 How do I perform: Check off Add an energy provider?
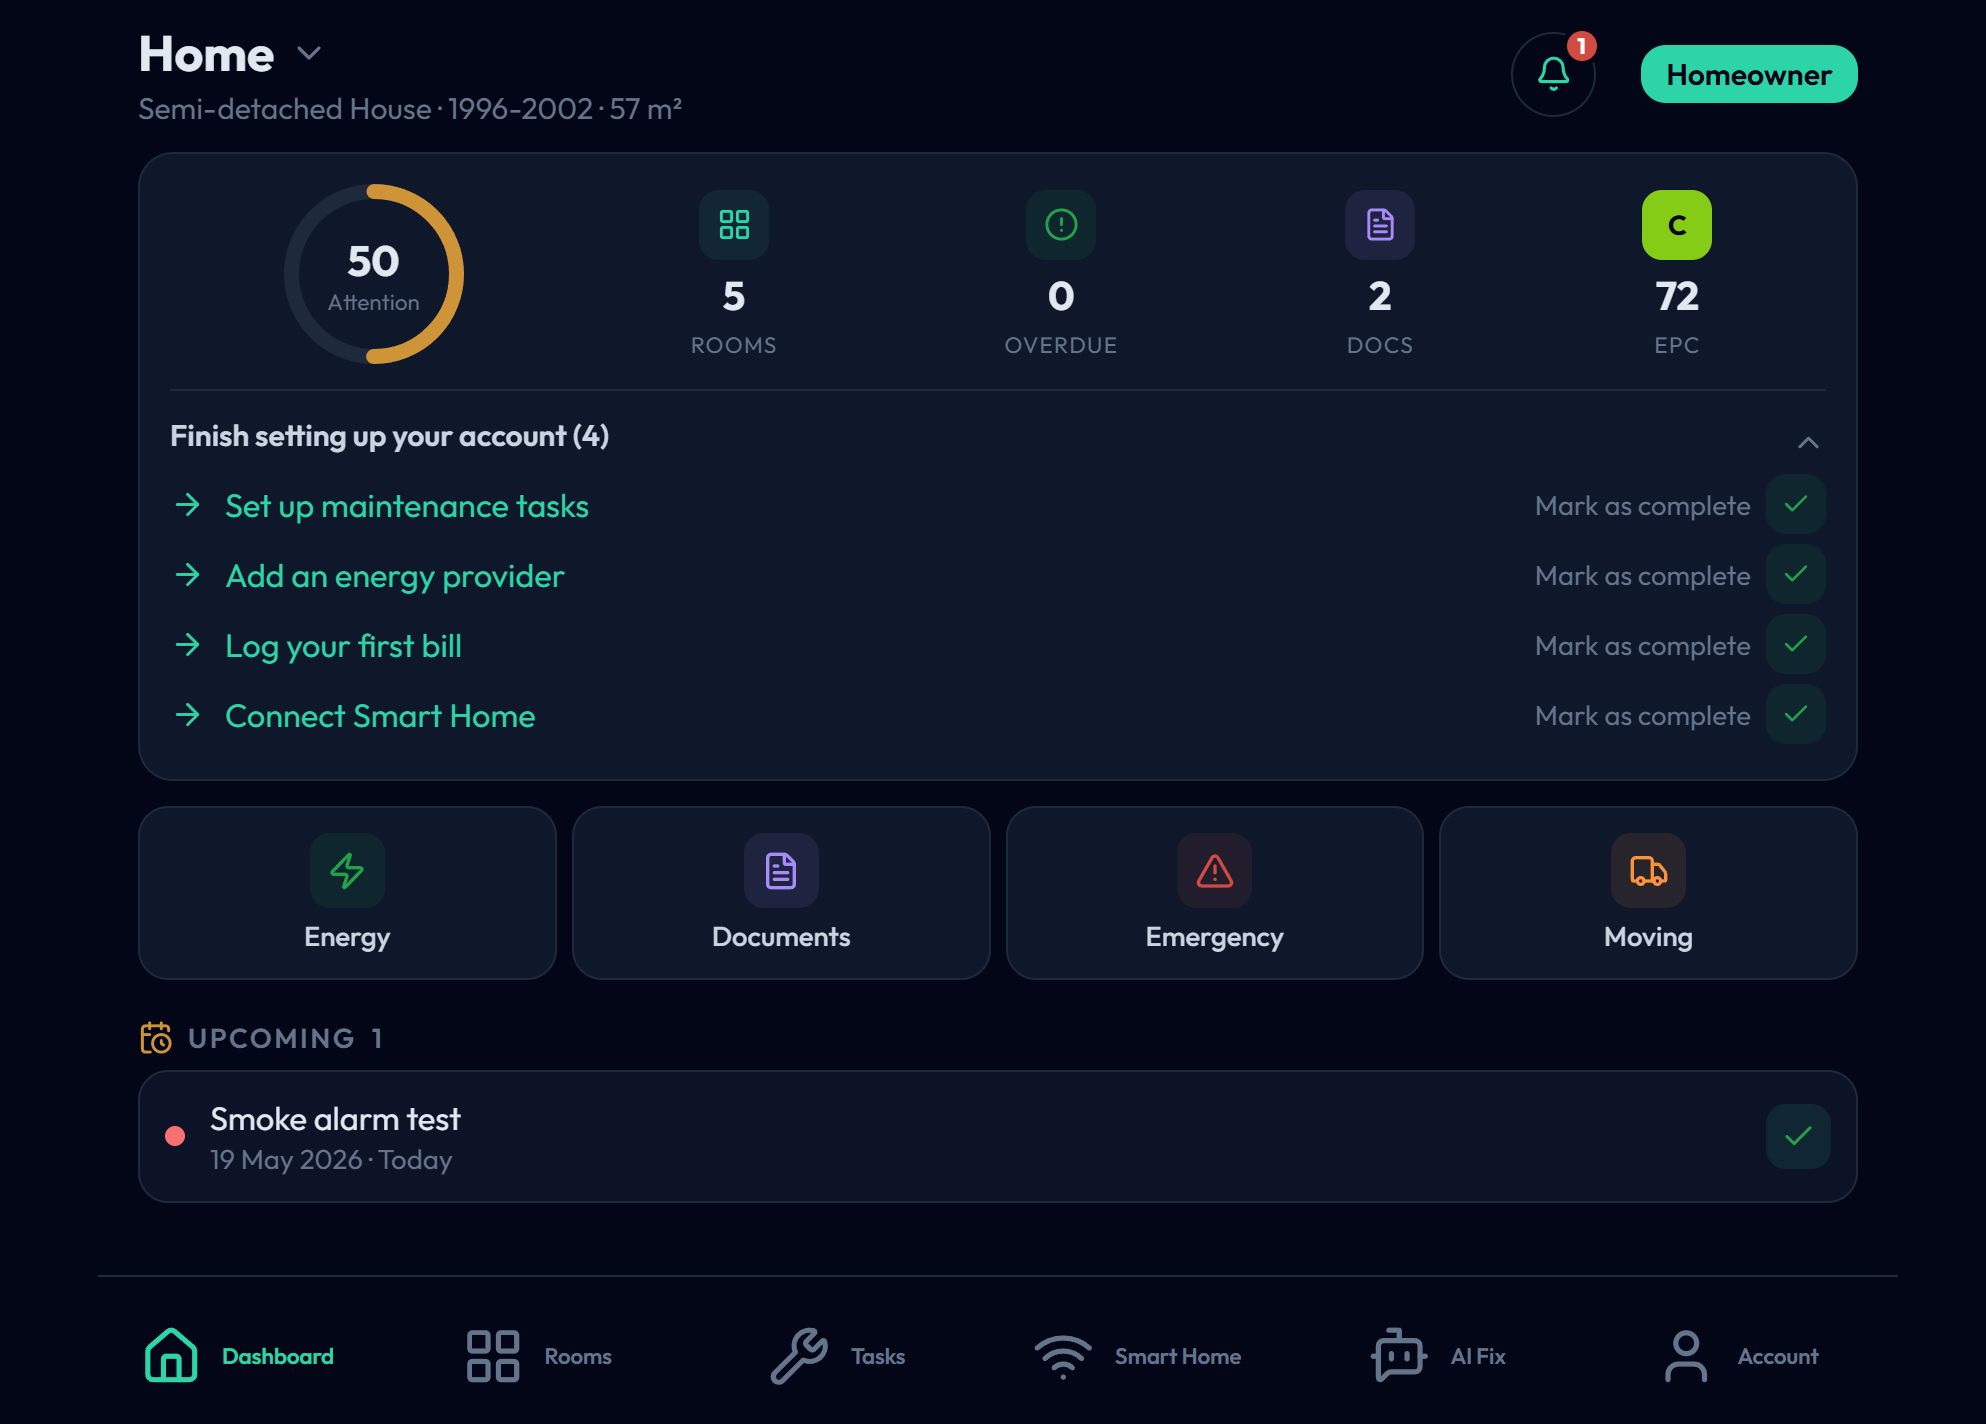pyautogui.click(x=1796, y=575)
